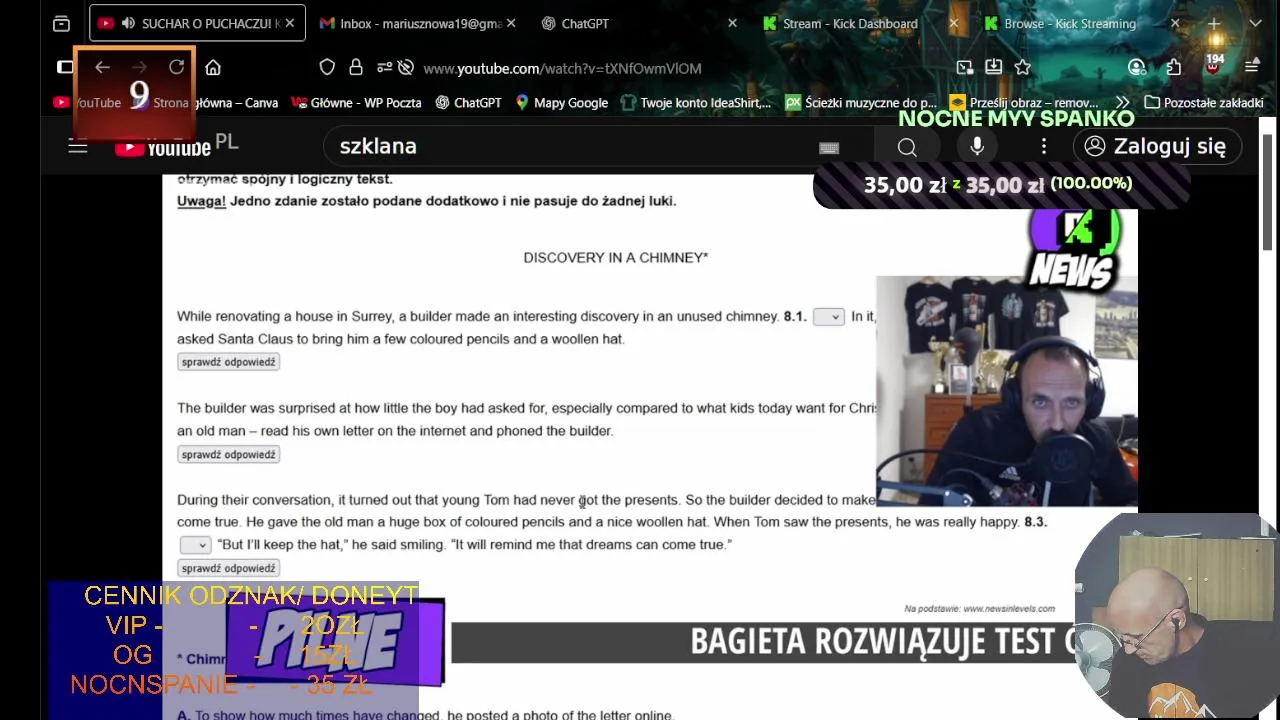Open Firefox View icon left of tabs
The image size is (1280, 720).
(61, 23)
